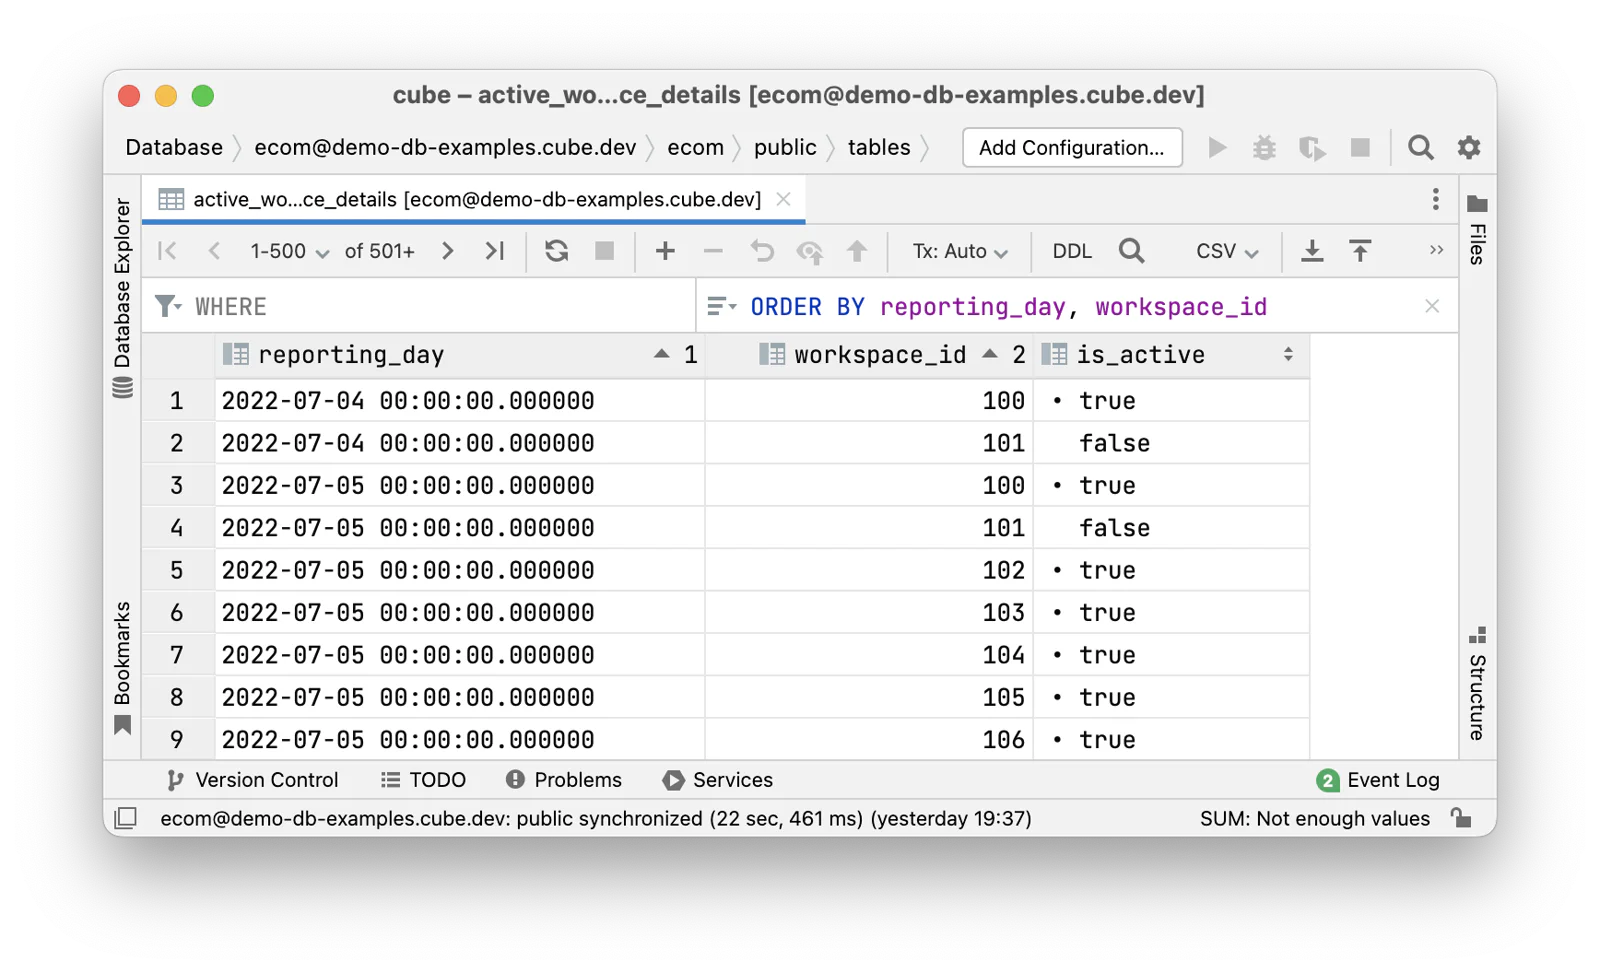Show more toolbar actions chevrons

click(x=1436, y=250)
